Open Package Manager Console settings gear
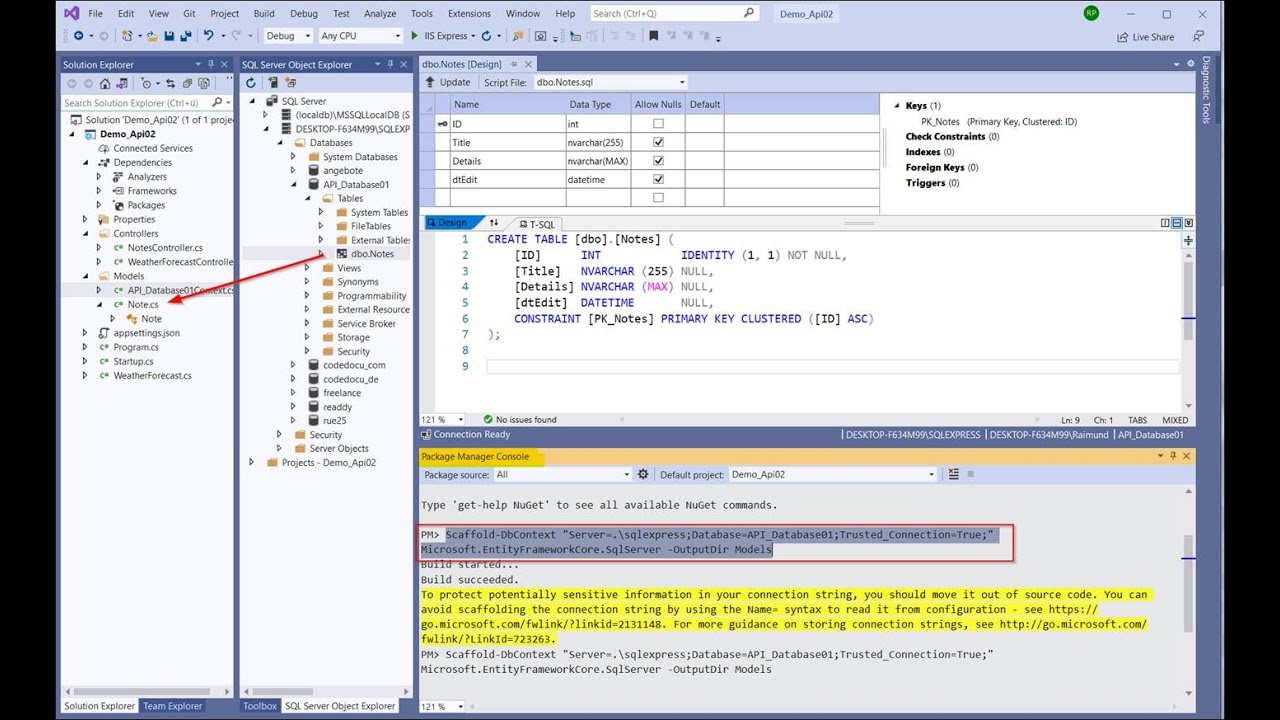The image size is (1280, 720). click(x=643, y=475)
